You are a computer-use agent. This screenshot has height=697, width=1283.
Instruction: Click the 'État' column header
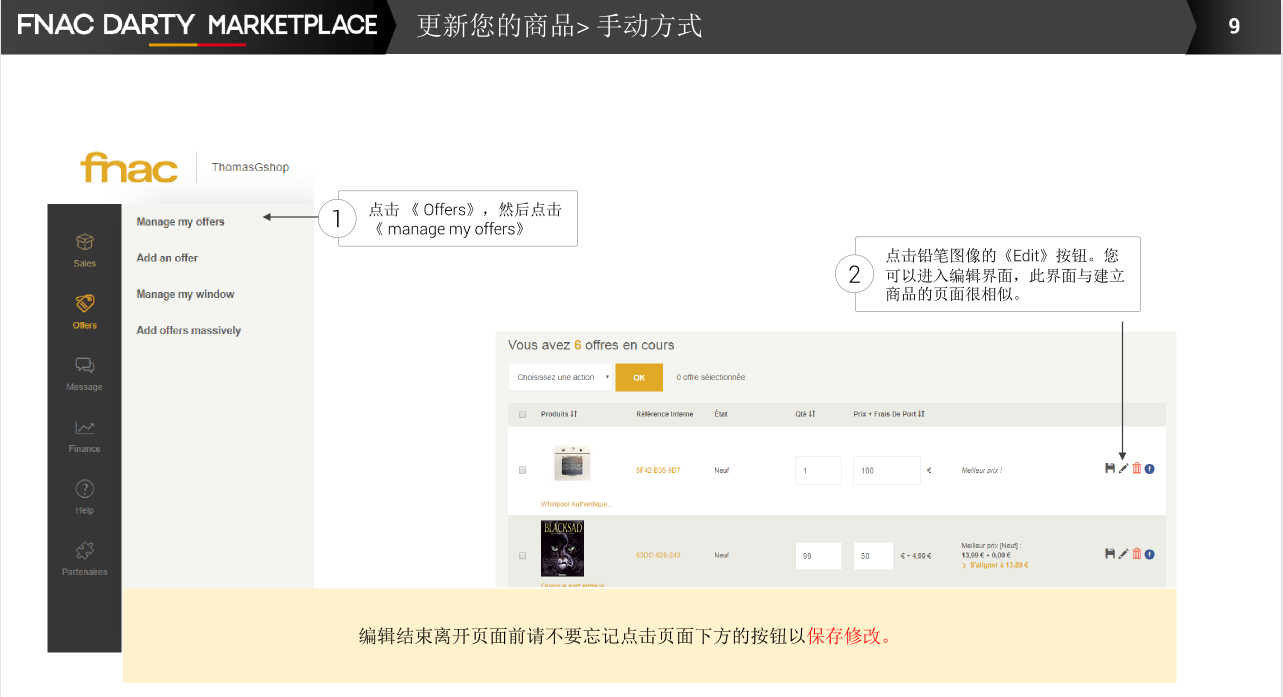(722, 413)
